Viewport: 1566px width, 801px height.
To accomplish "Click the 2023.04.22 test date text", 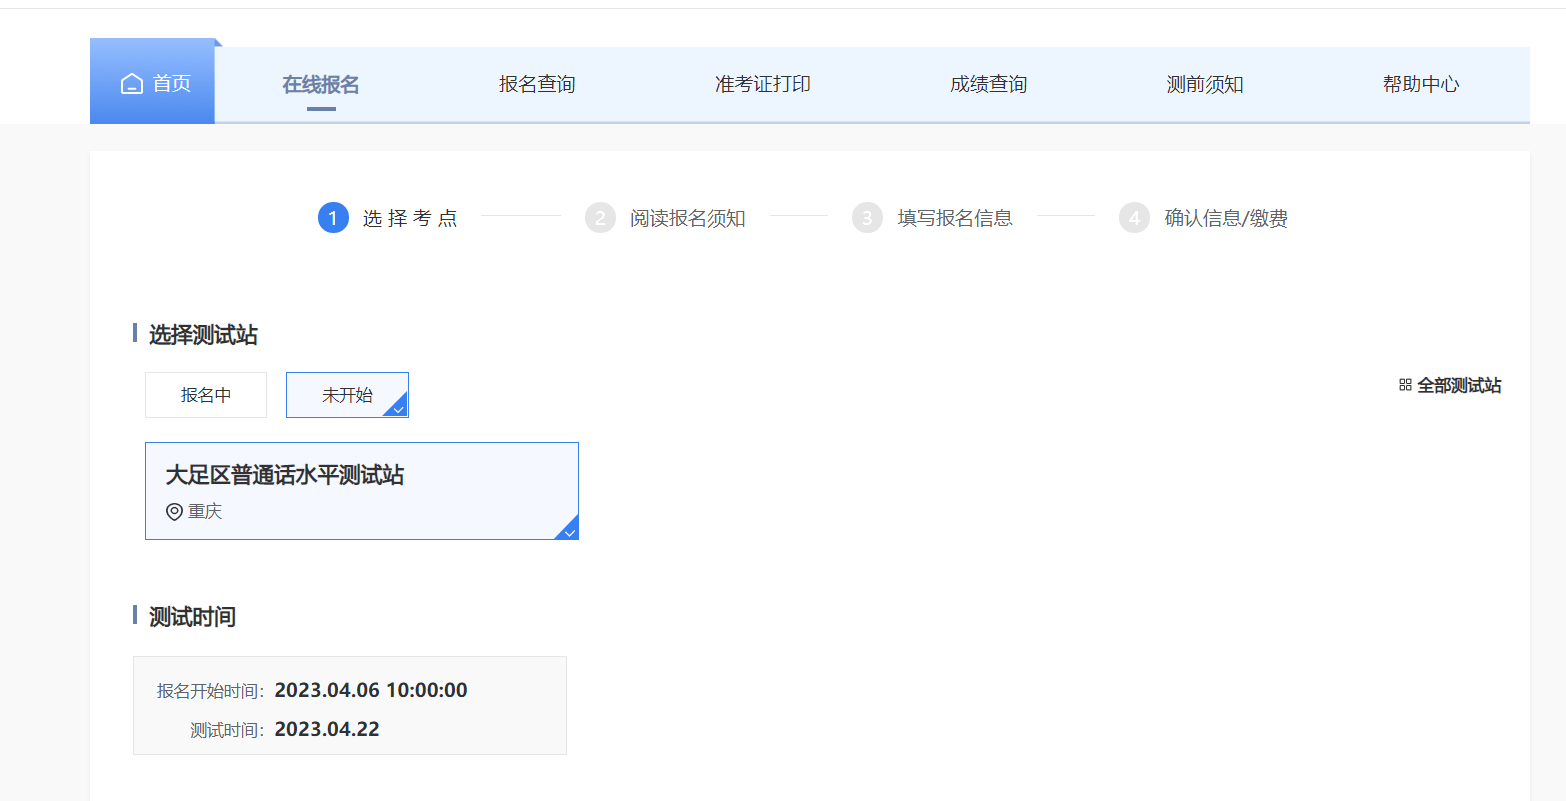I will pyautogui.click(x=327, y=729).
